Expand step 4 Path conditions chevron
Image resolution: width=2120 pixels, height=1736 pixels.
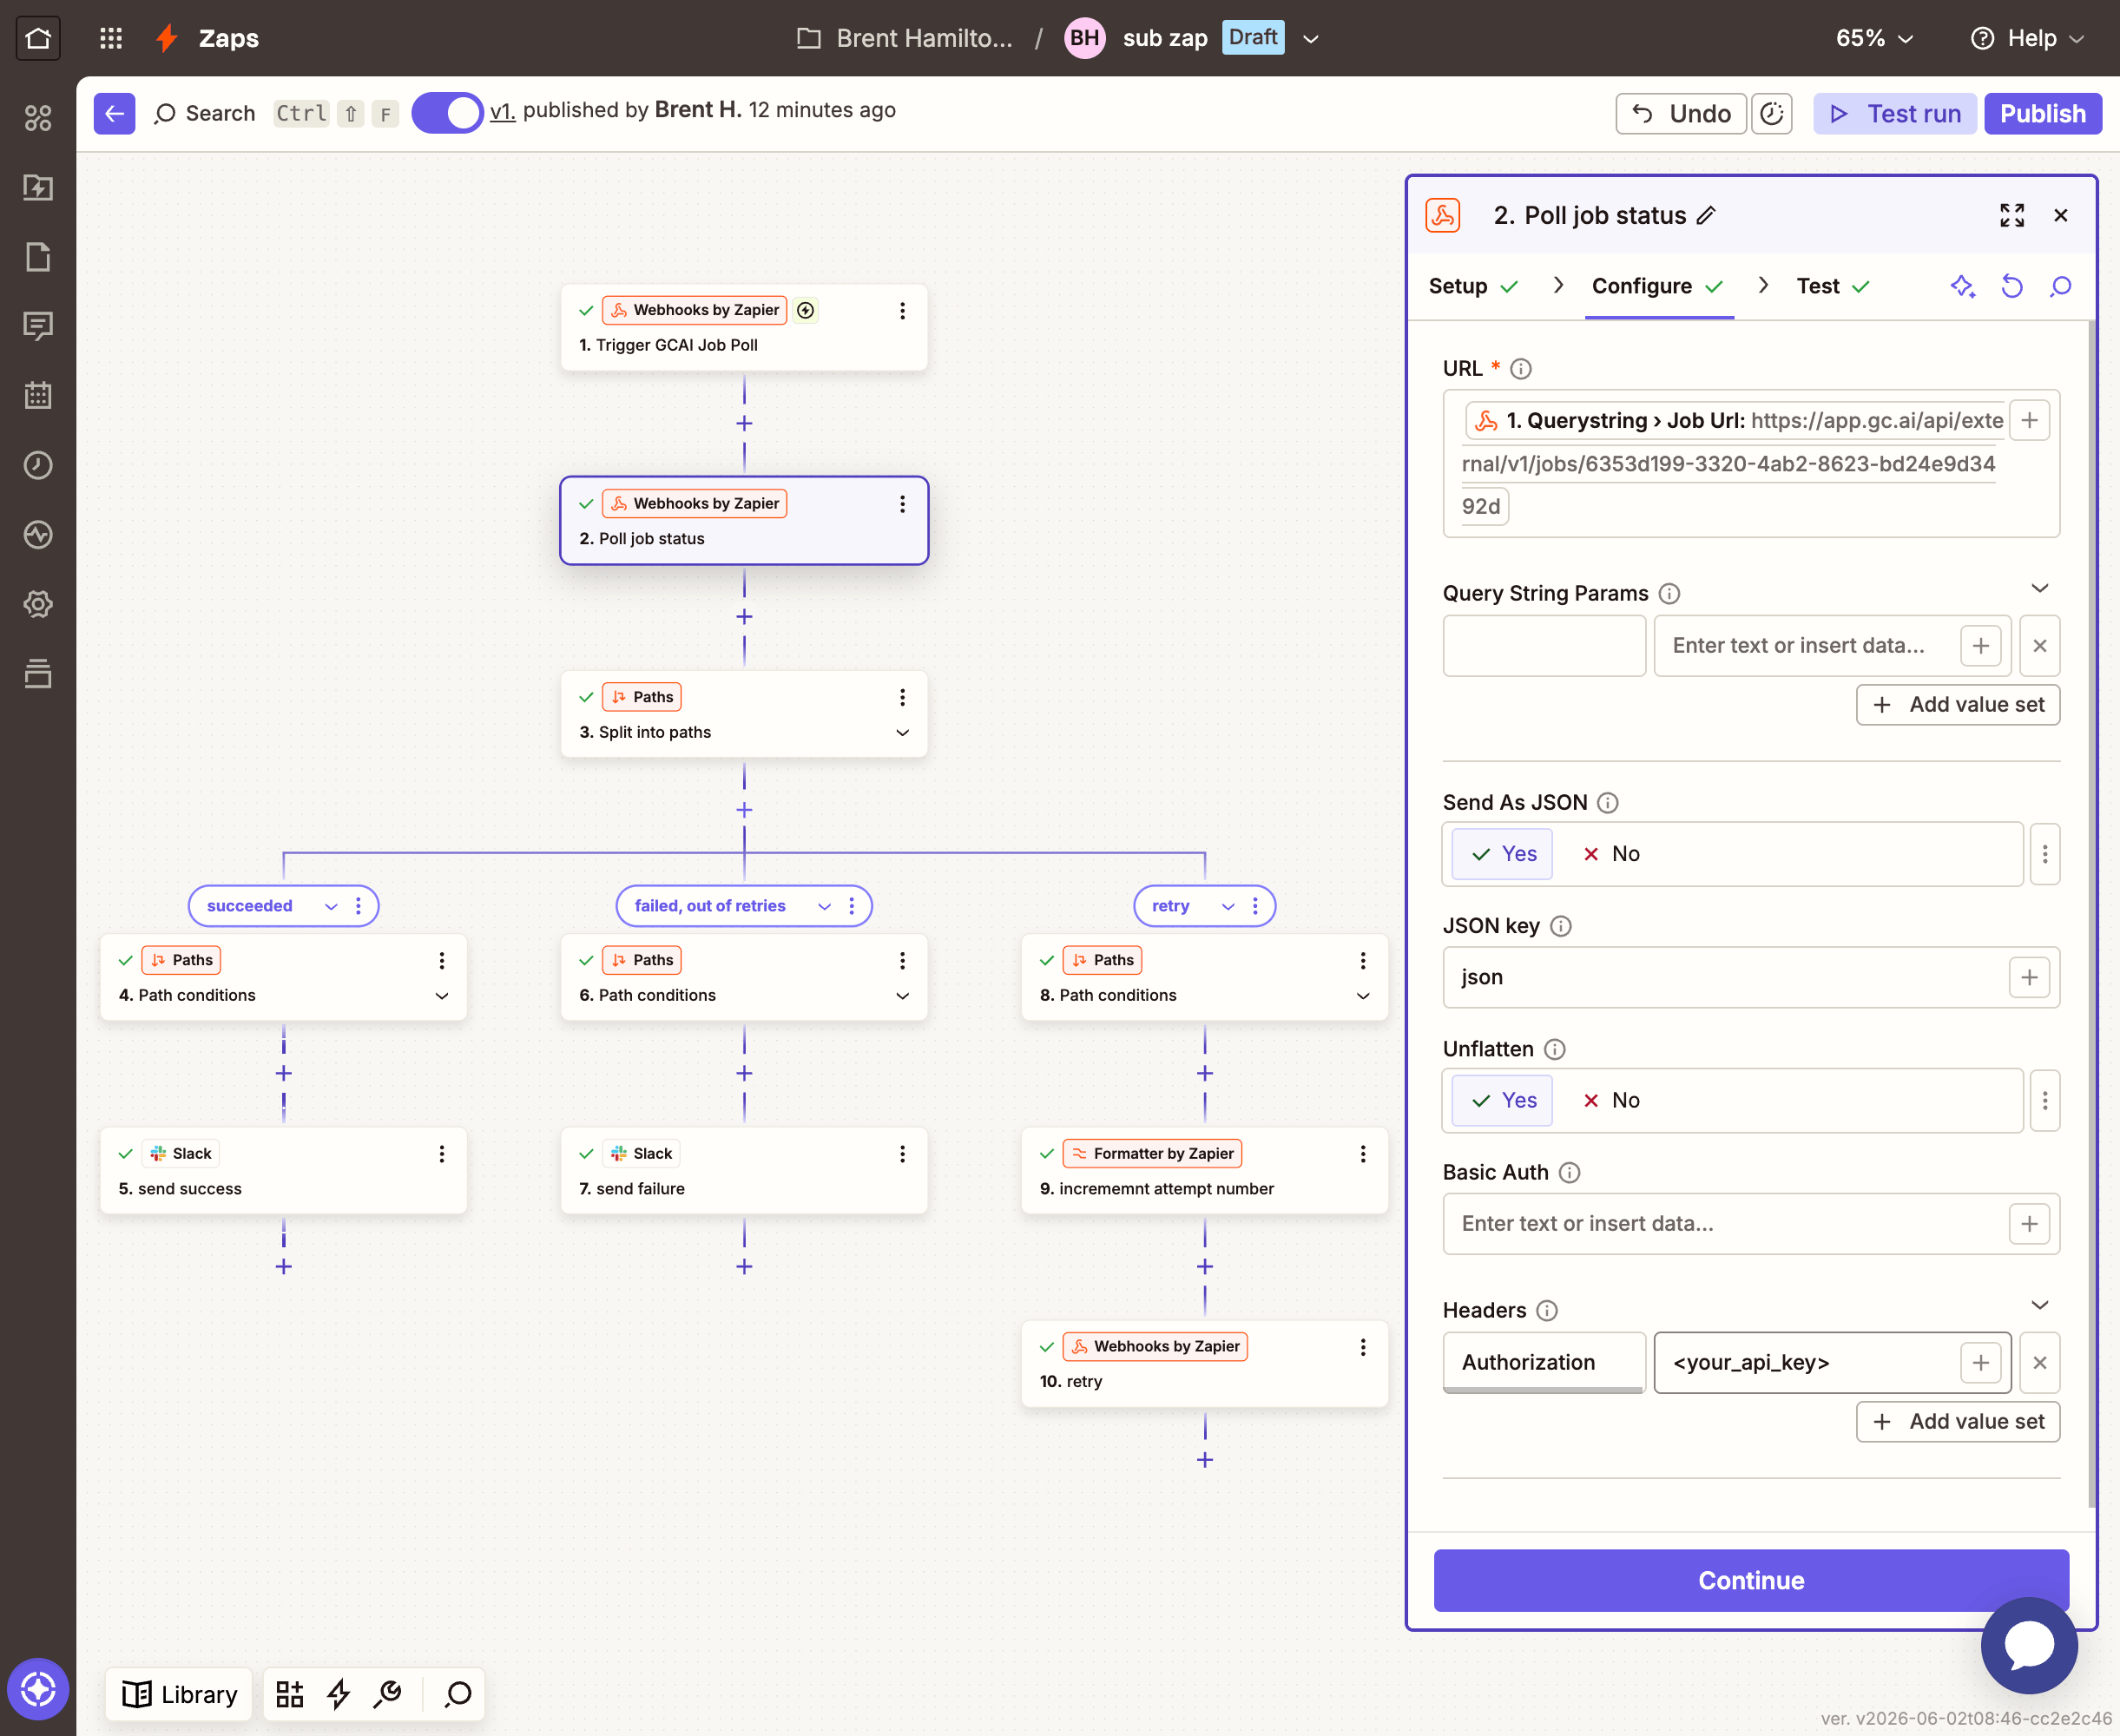(441, 995)
